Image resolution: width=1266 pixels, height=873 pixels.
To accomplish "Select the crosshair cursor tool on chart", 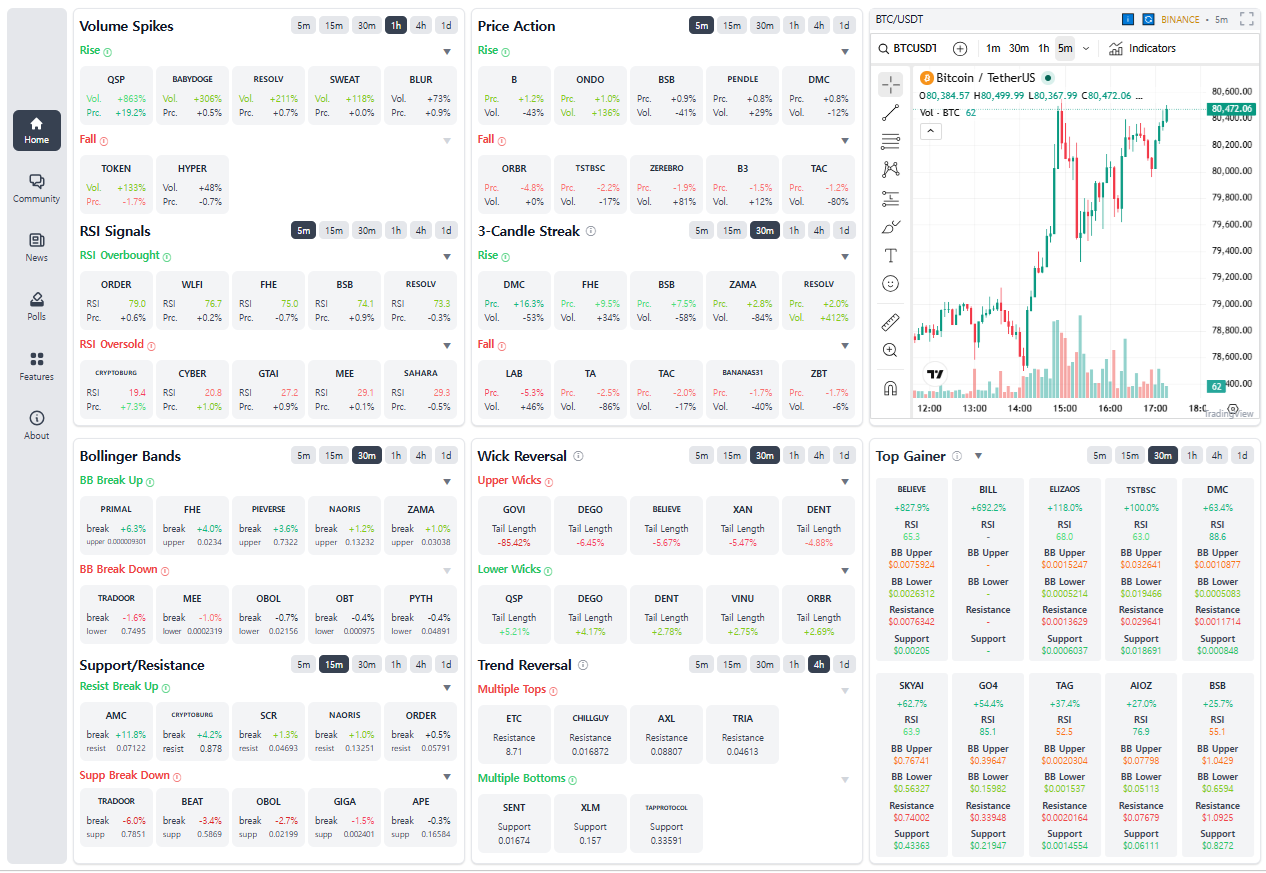I will tap(890, 84).
